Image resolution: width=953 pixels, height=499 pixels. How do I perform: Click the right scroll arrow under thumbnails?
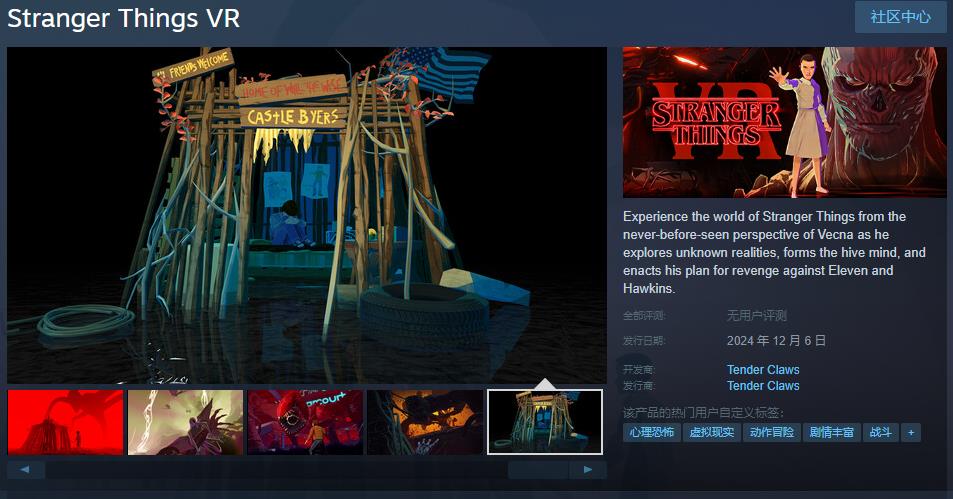coord(588,469)
